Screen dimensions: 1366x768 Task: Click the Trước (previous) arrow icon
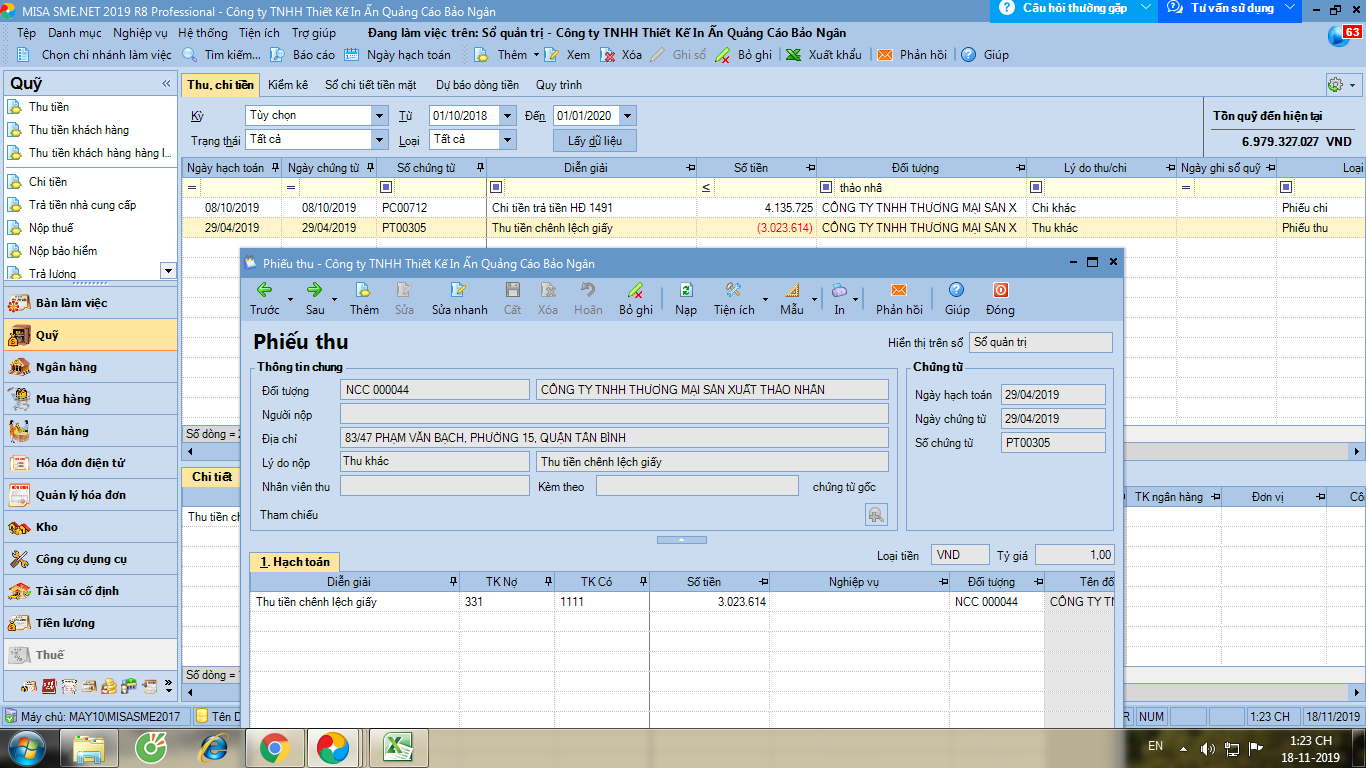[264, 291]
